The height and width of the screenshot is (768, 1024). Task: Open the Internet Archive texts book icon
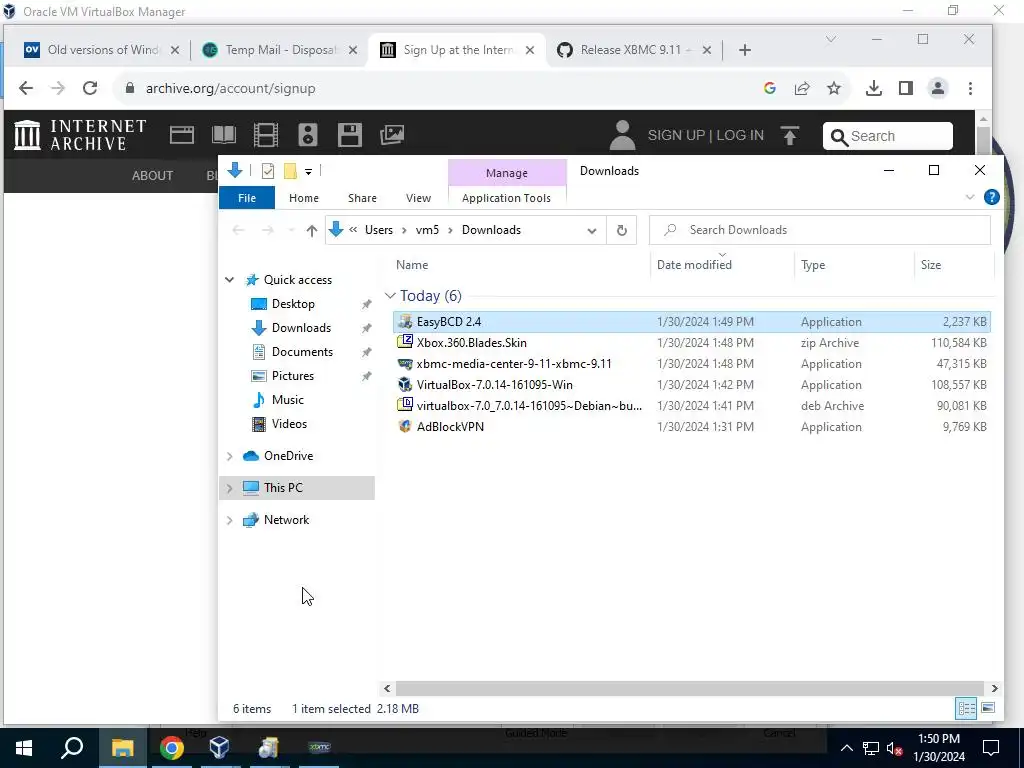(223, 135)
